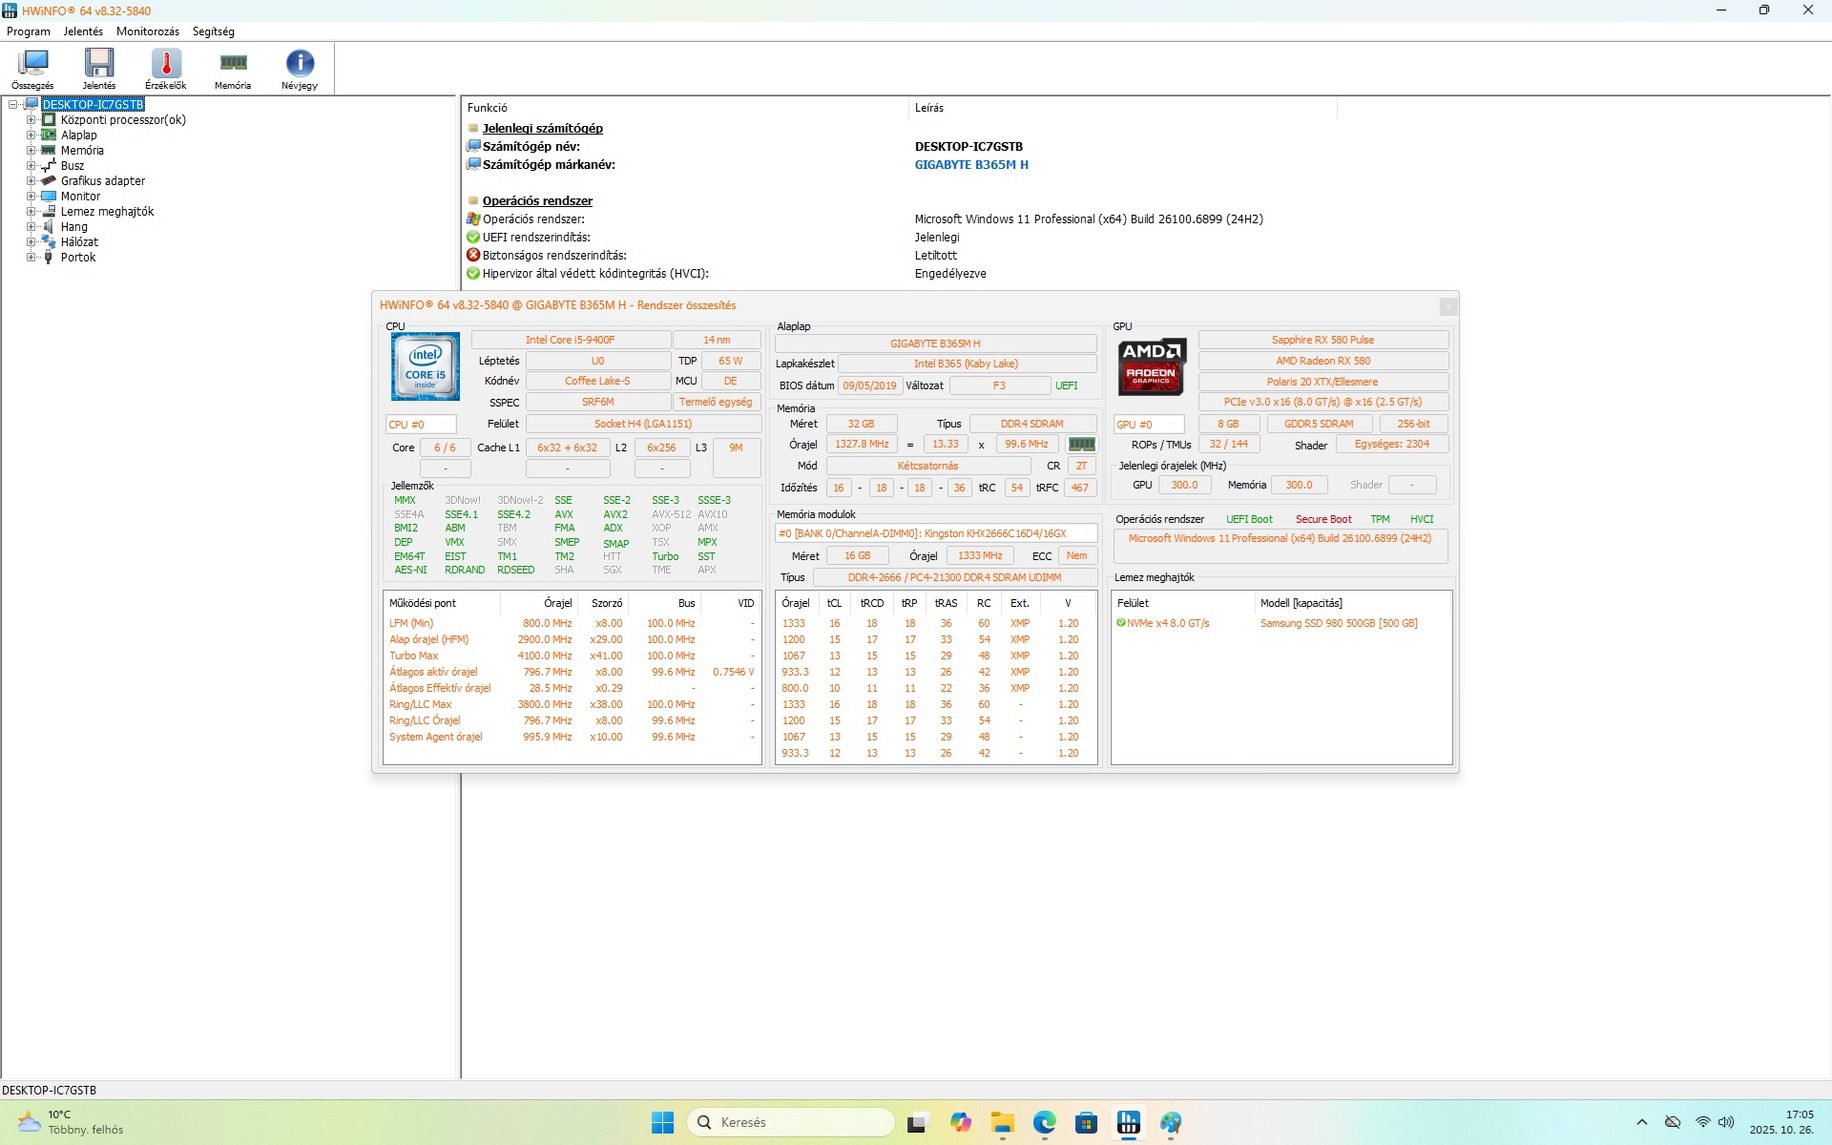Click the Számítógép név row label

click(531, 147)
